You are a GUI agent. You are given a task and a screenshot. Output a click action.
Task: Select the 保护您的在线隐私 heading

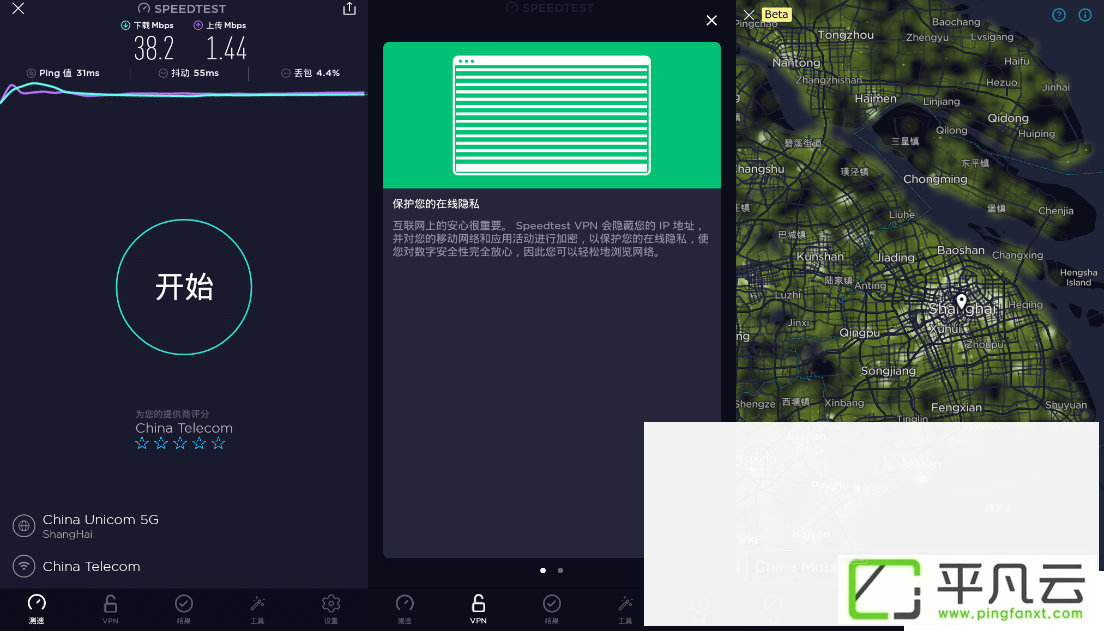(436, 204)
